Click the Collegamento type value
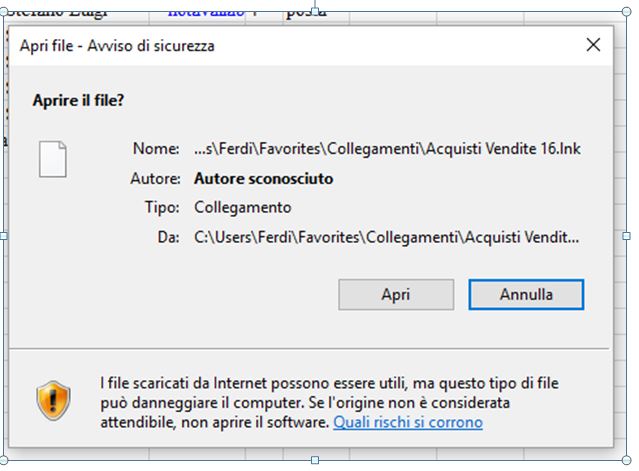The width and height of the screenshot is (639, 471). (x=242, y=207)
